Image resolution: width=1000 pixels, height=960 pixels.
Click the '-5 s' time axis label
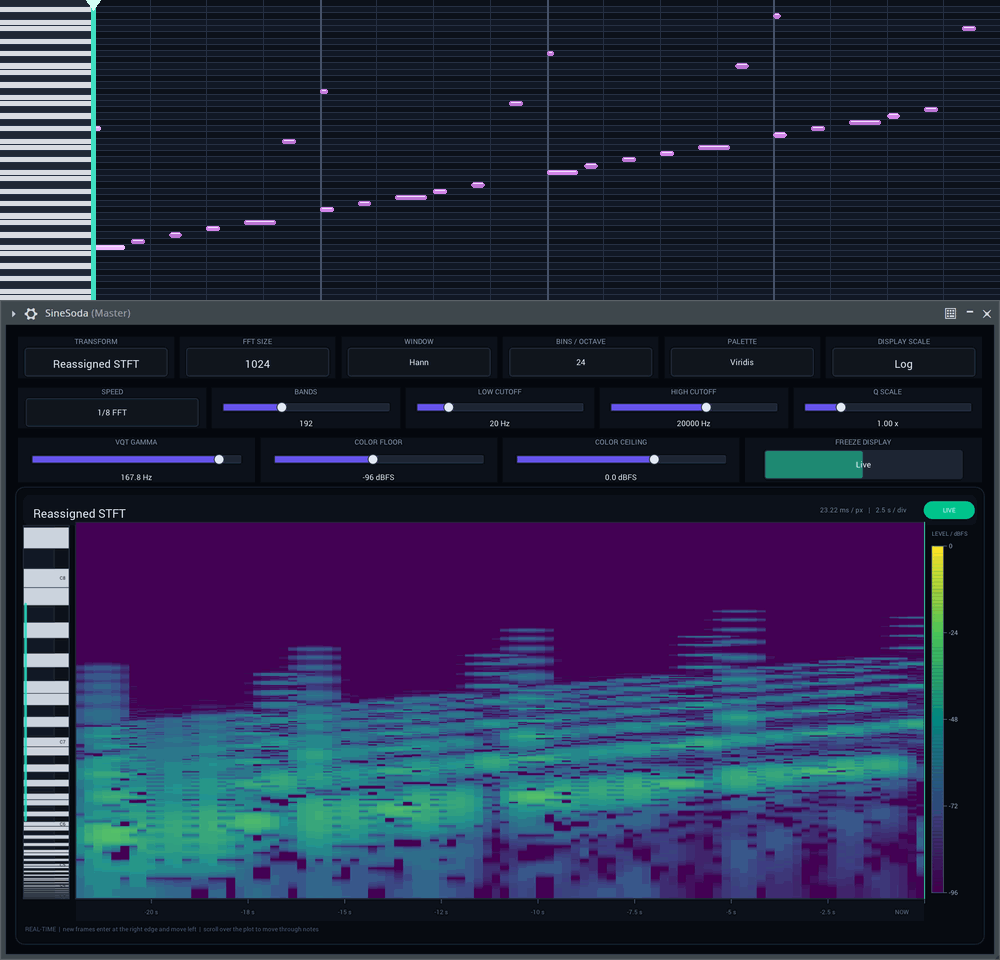[x=732, y=912]
